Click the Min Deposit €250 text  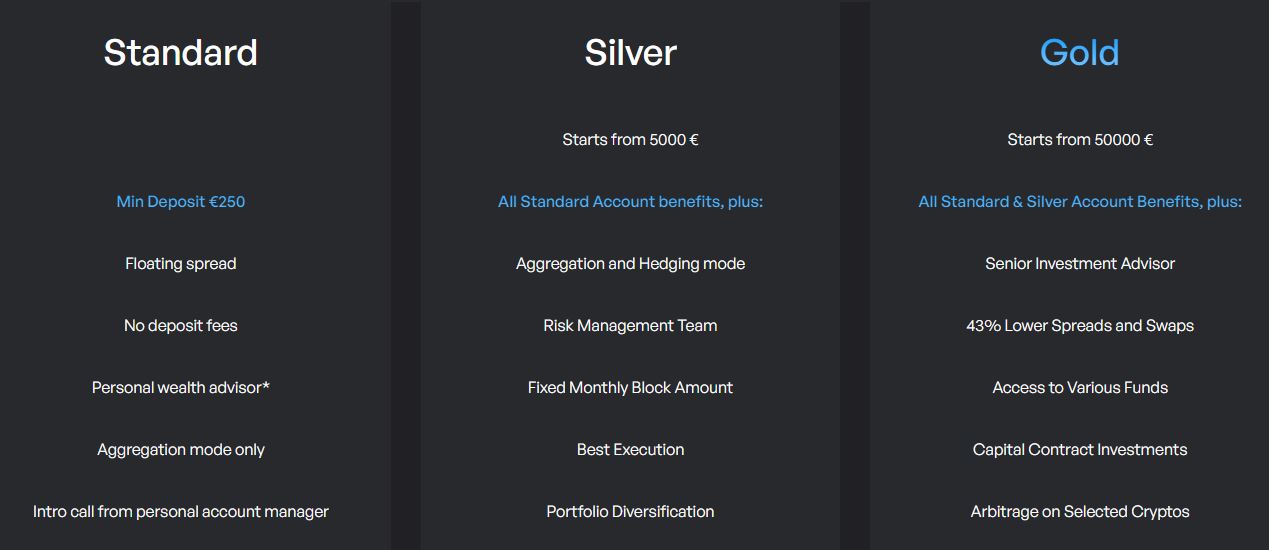coord(180,201)
